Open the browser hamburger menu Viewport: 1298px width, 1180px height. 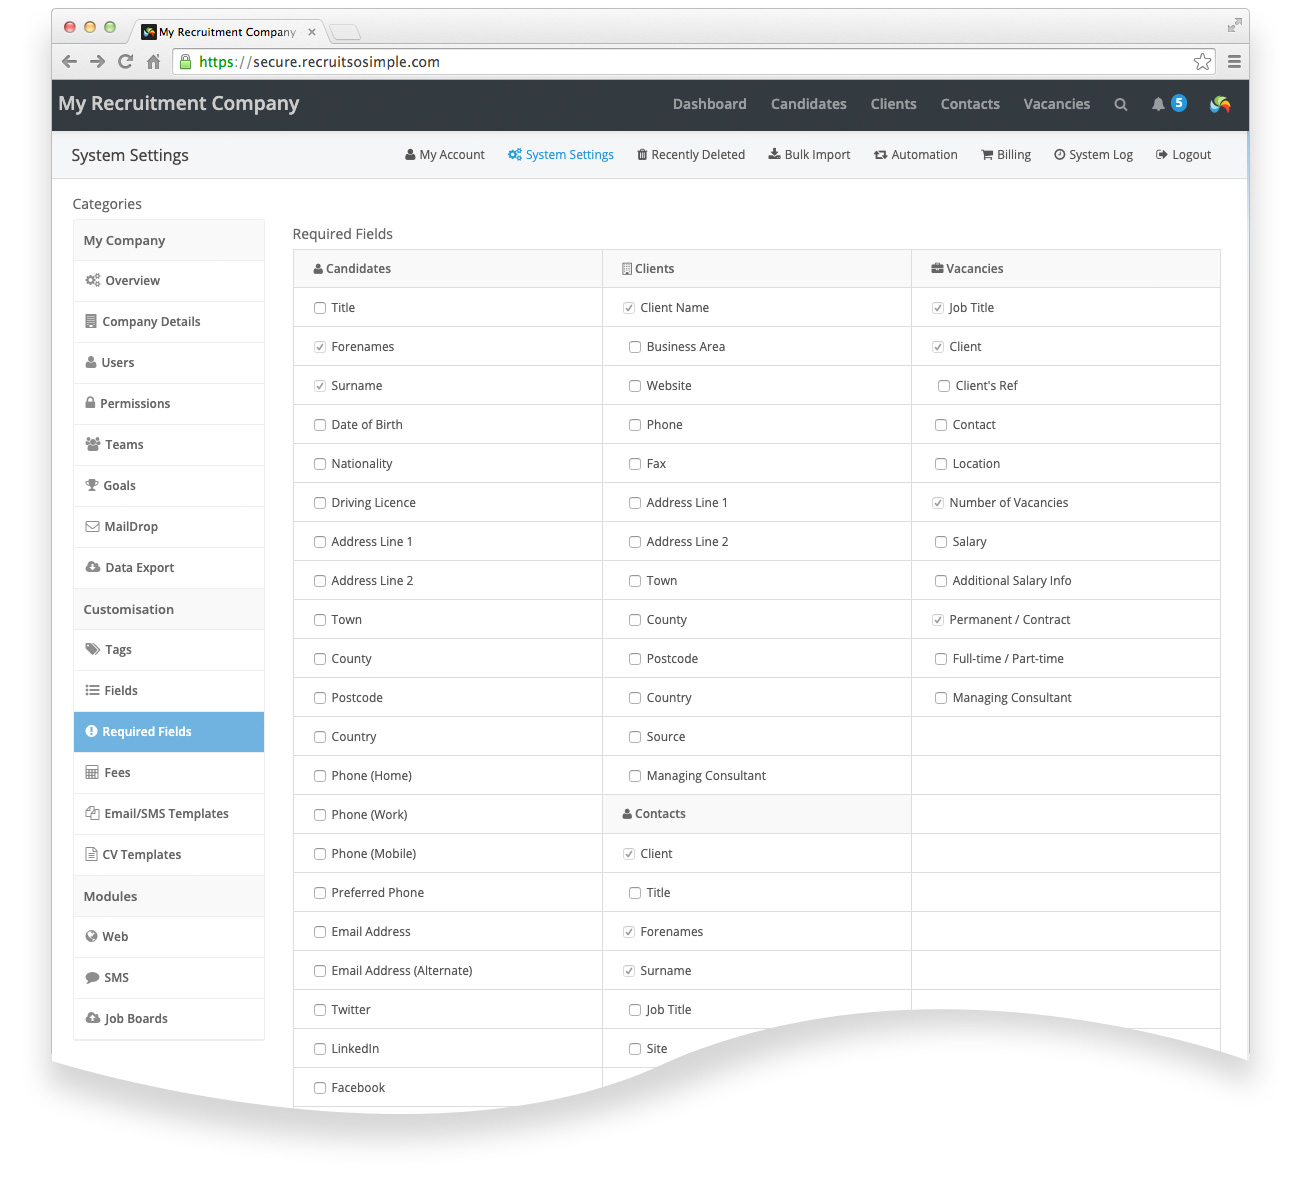pos(1234,62)
